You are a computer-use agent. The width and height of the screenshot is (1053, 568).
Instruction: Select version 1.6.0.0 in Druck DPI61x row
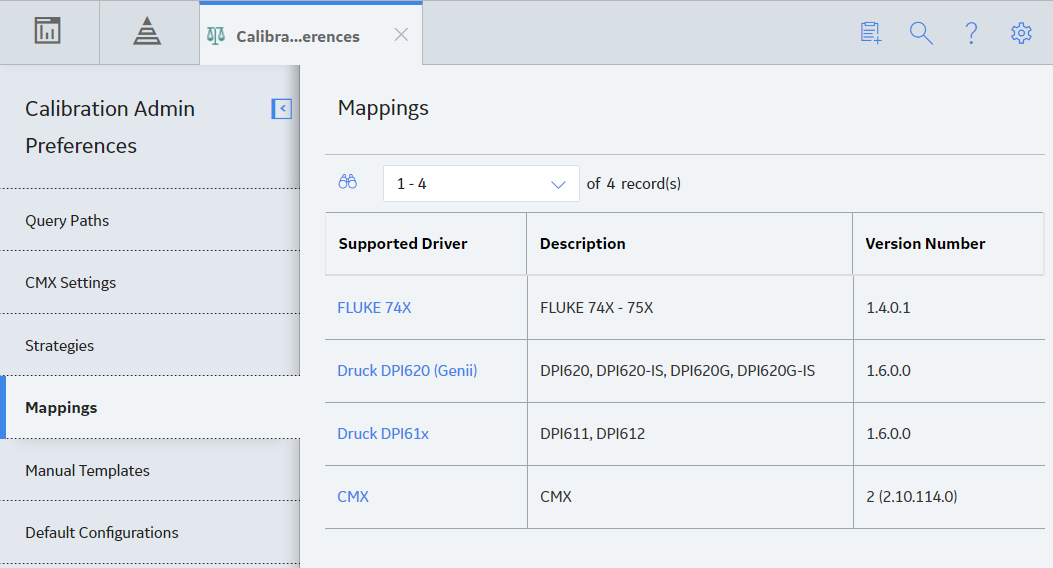pos(950,434)
